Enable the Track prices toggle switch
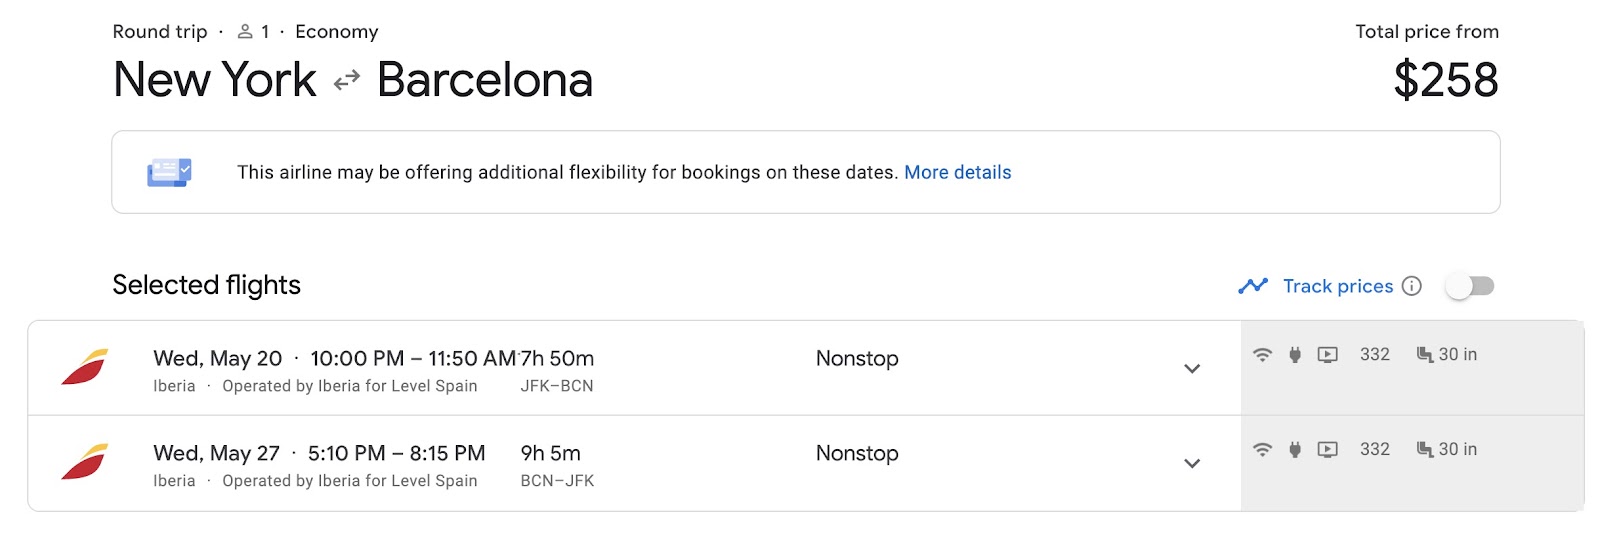This screenshot has width=1600, height=554. click(1470, 287)
